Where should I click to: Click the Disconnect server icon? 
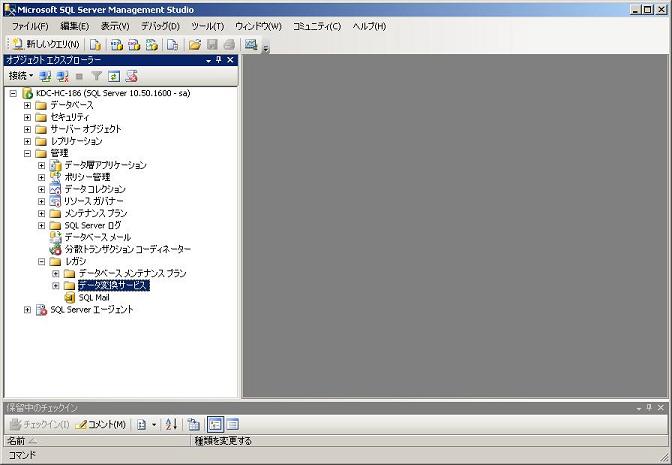(63, 76)
